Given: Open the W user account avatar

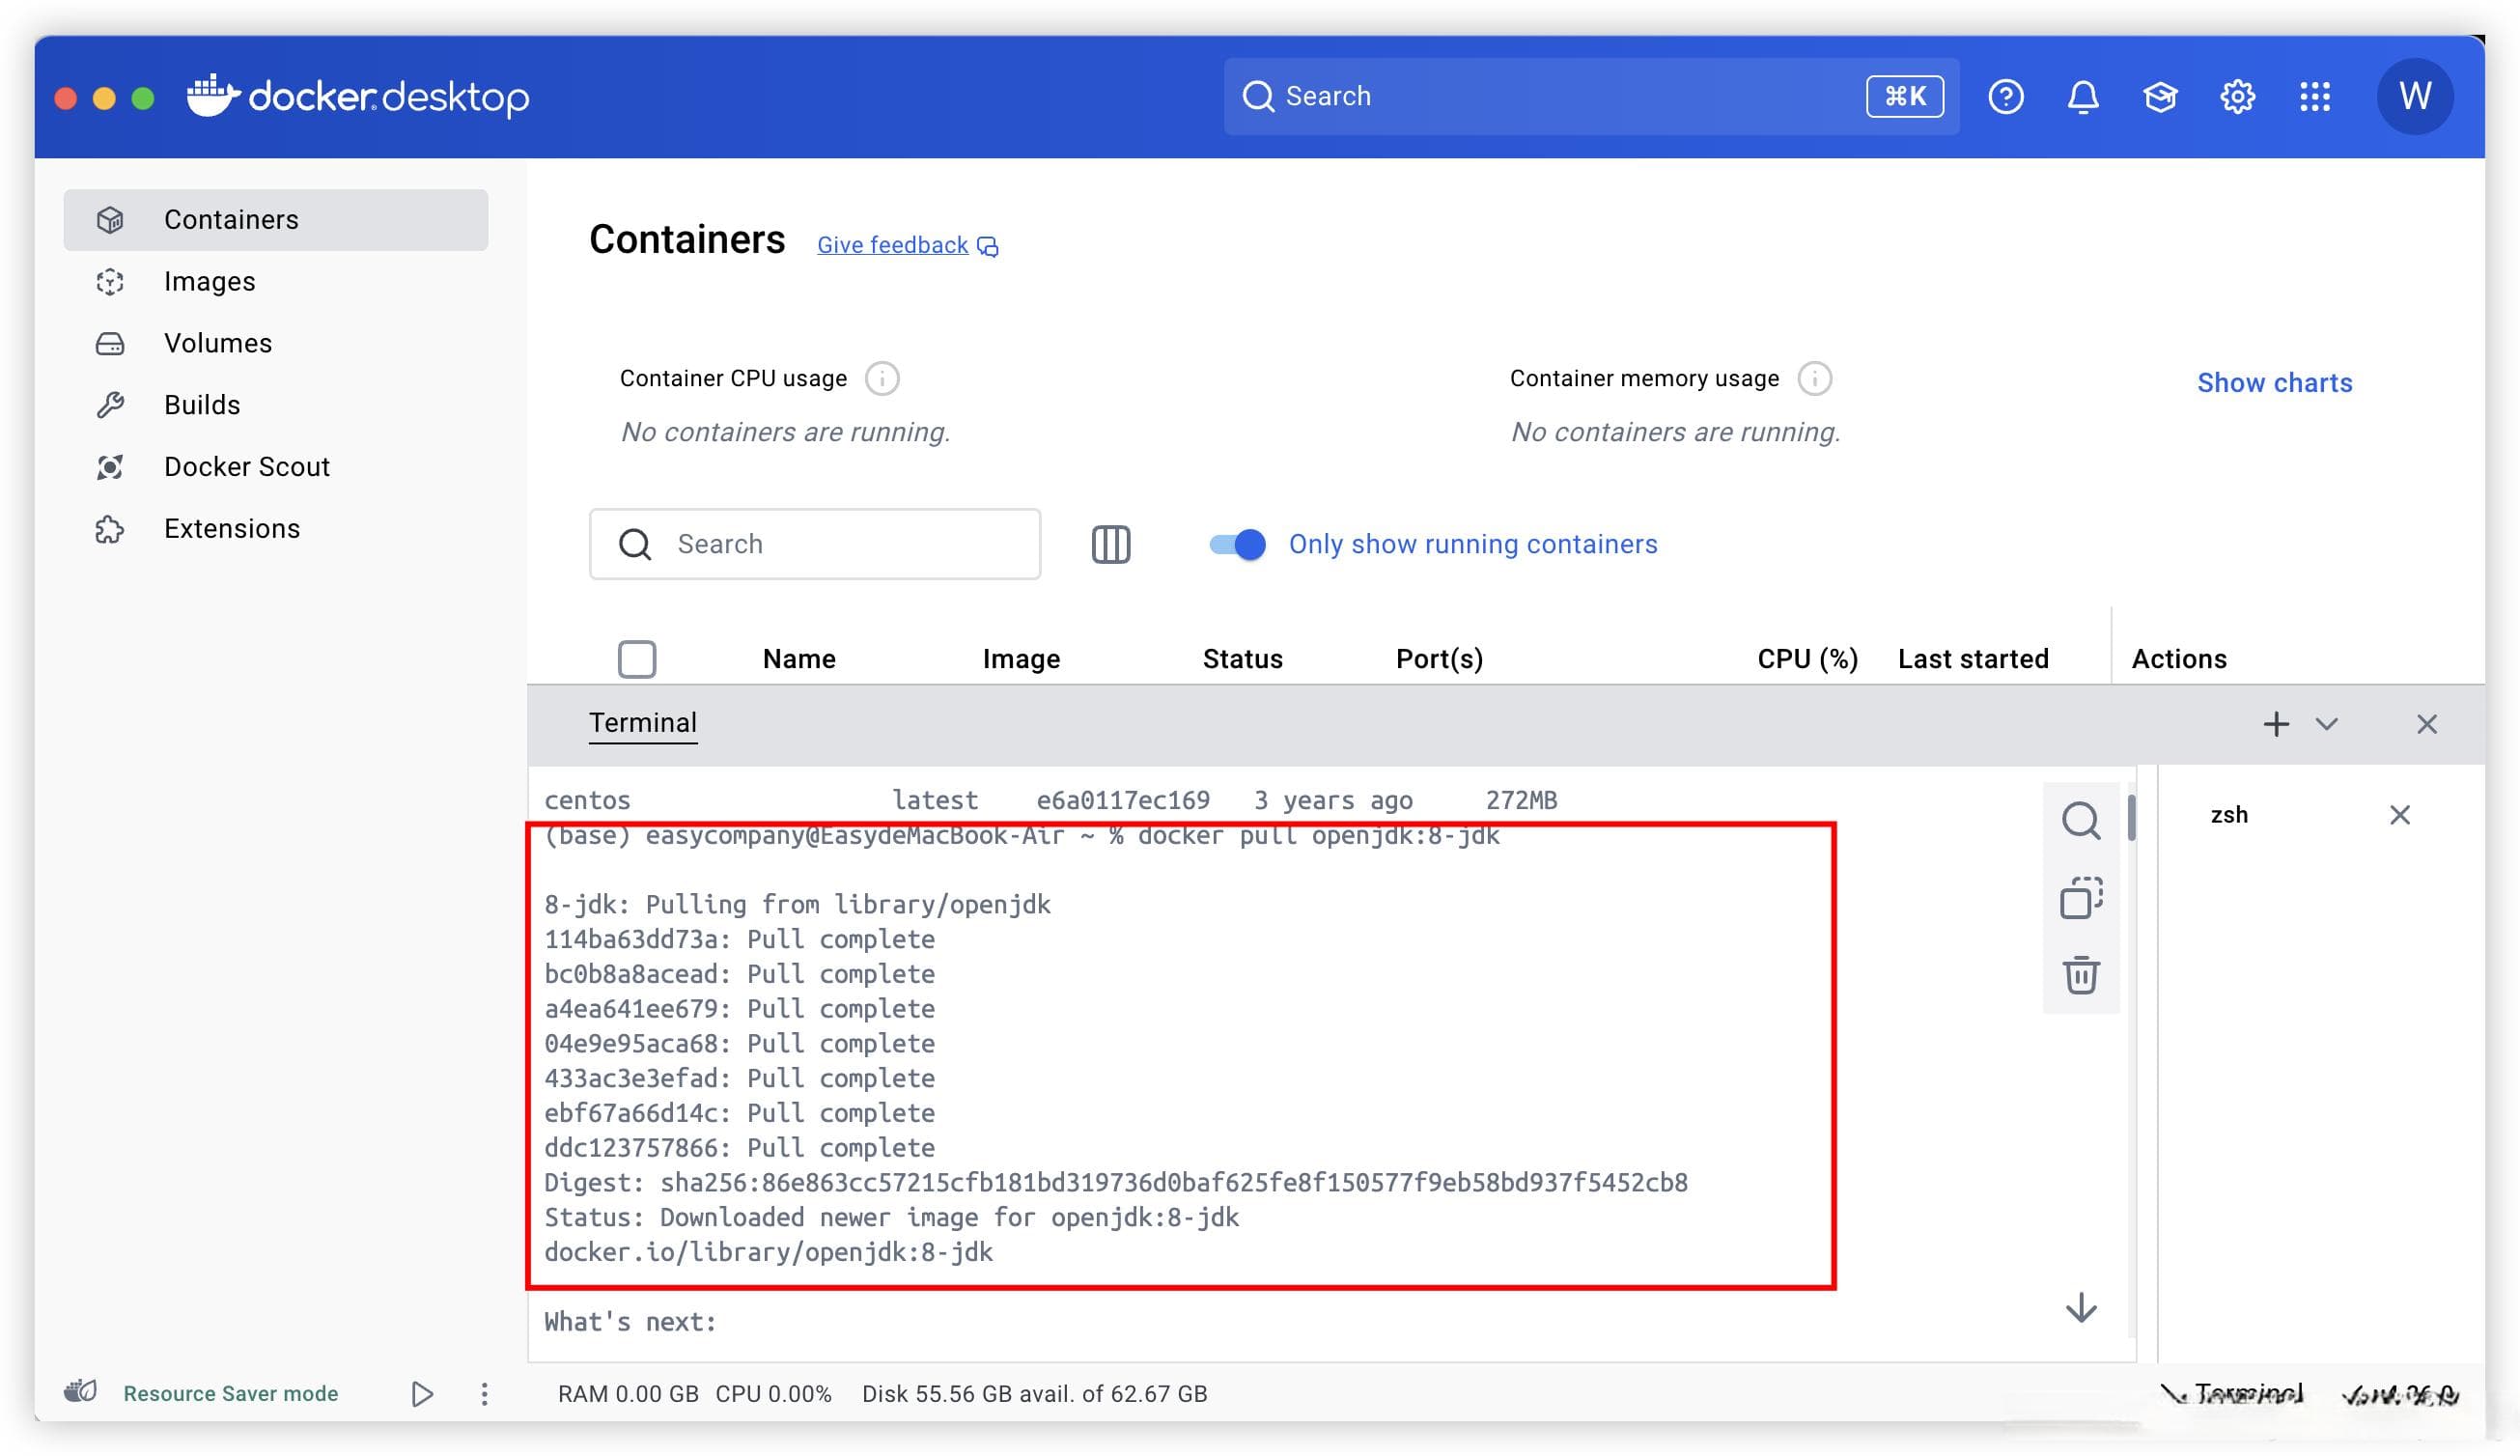Looking at the screenshot, I should pyautogui.click(x=2414, y=96).
